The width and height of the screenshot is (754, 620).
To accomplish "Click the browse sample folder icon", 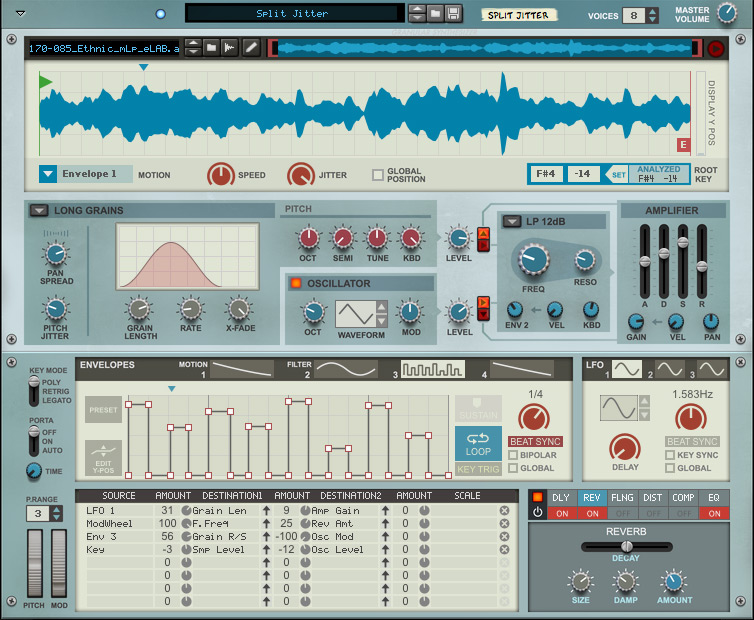I will pos(212,48).
